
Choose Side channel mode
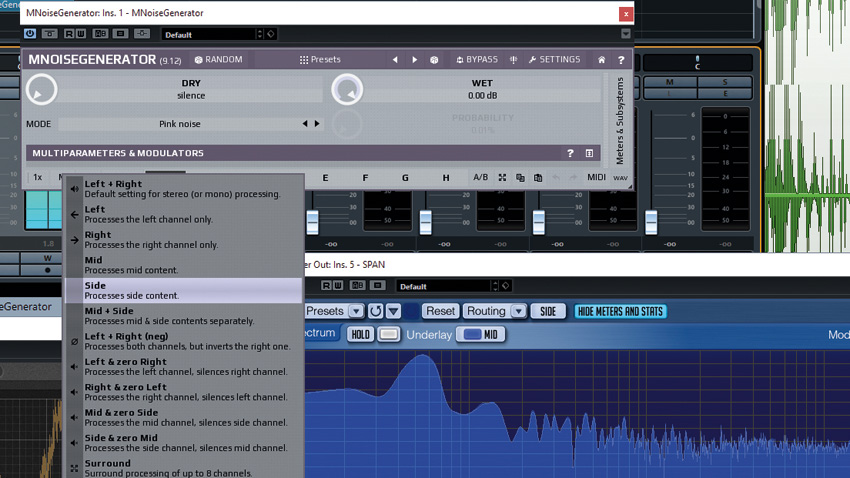click(184, 291)
